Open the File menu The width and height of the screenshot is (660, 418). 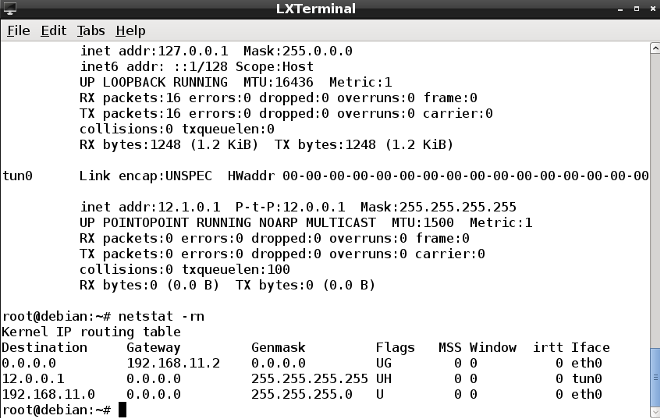19,31
